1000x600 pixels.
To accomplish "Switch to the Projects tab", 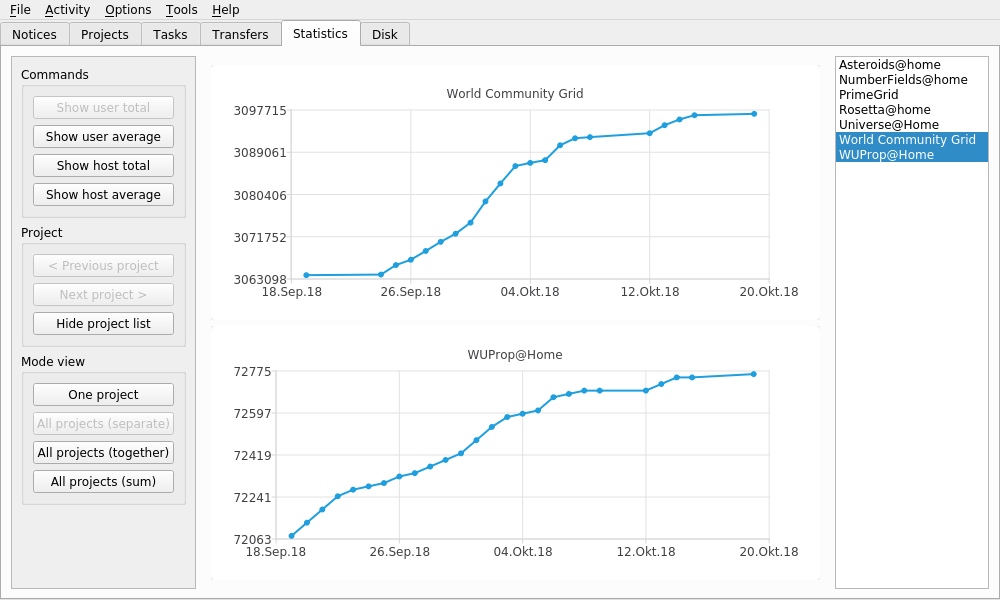I will point(105,34).
